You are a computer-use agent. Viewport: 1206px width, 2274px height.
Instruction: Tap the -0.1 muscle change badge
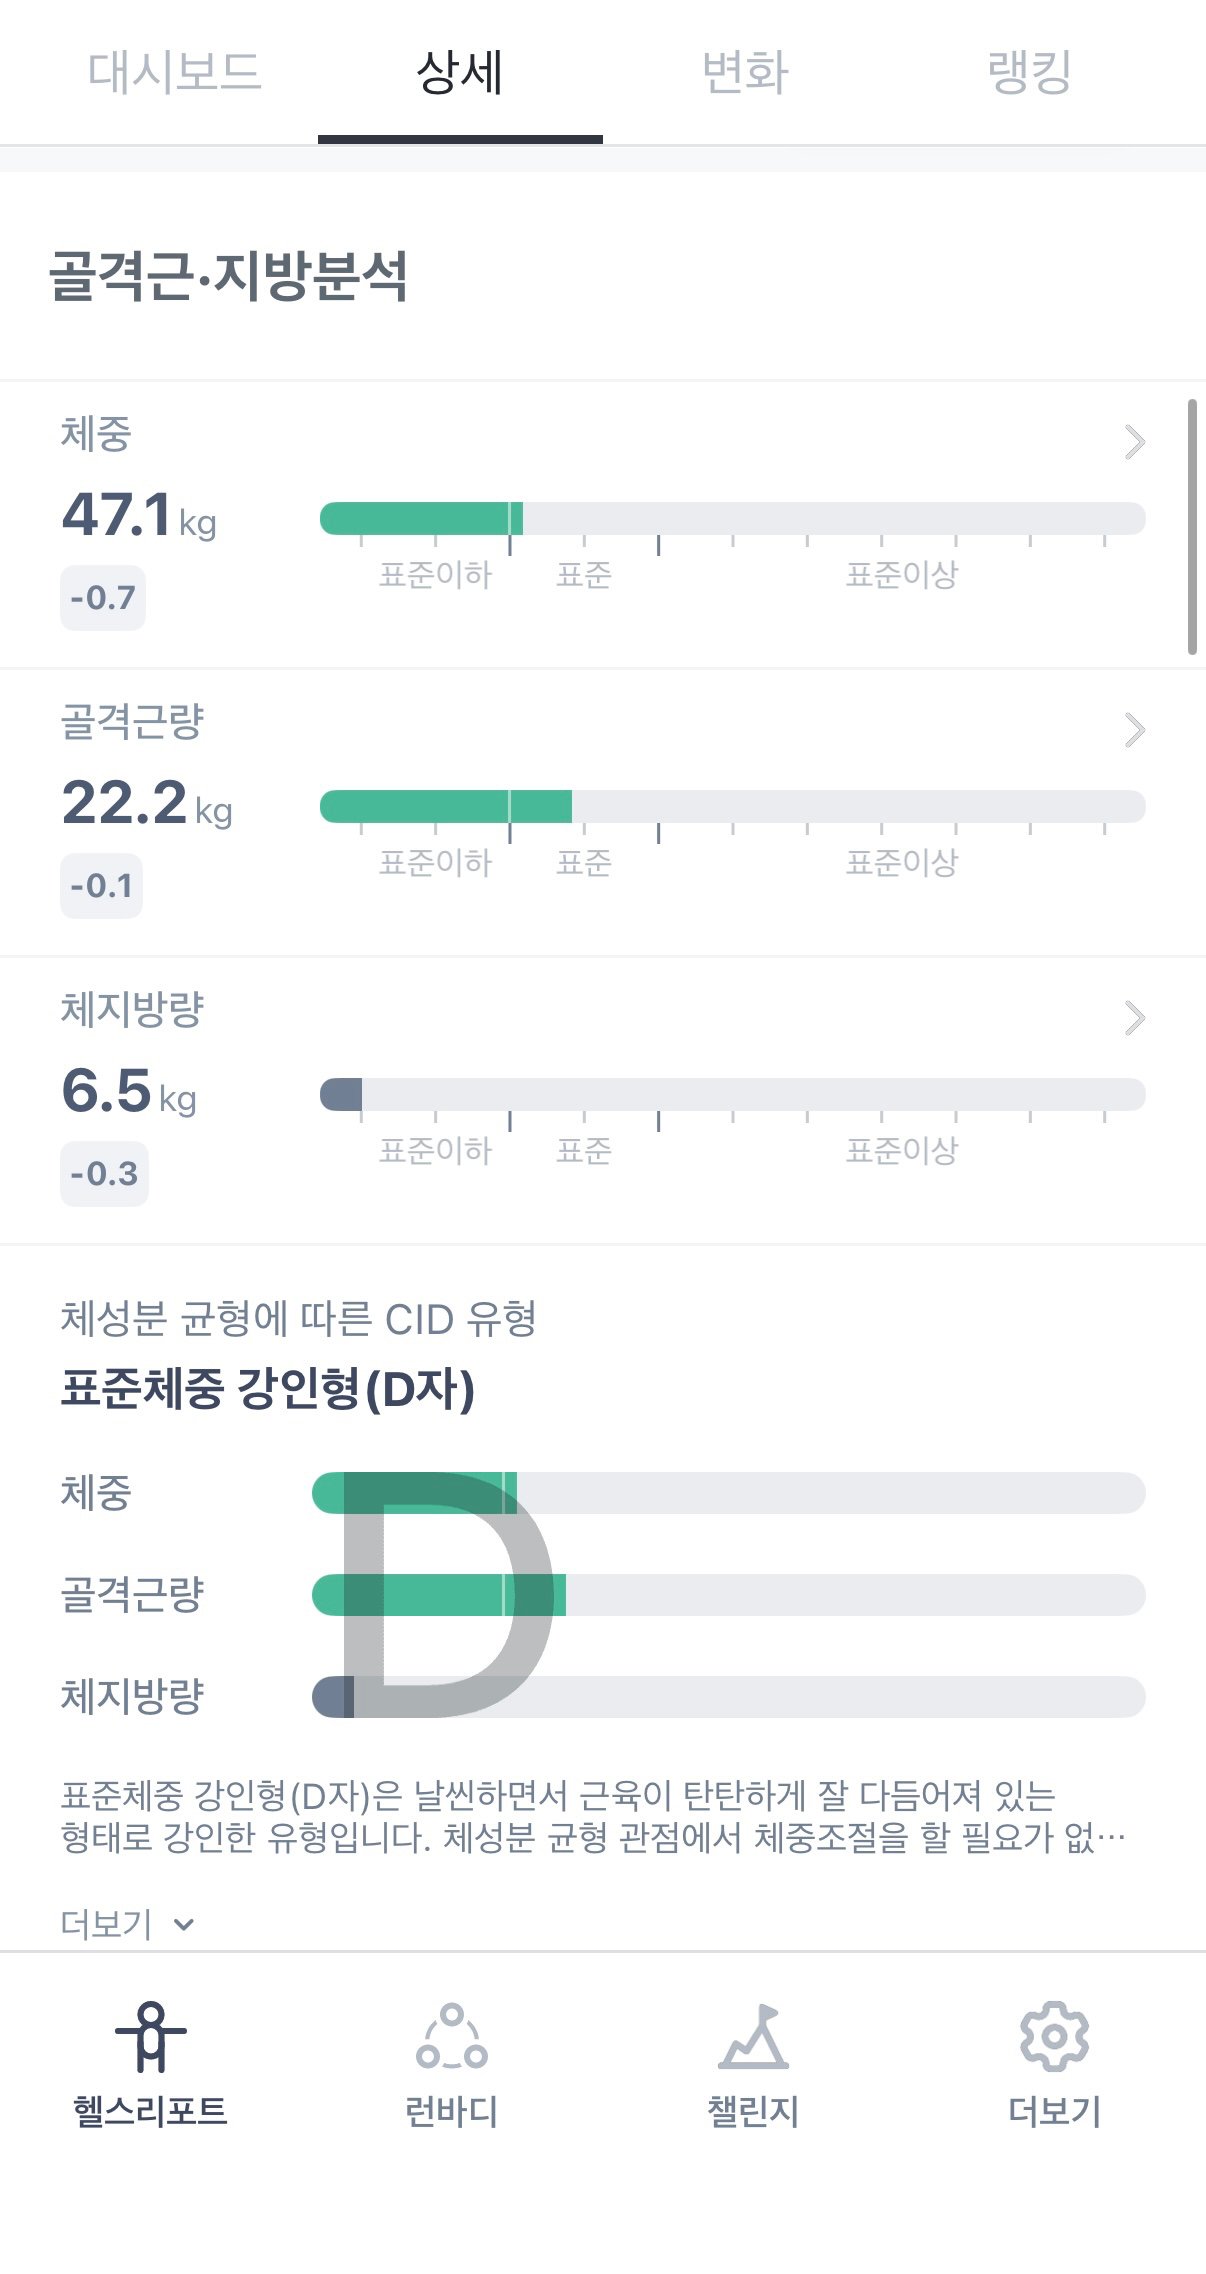101,886
